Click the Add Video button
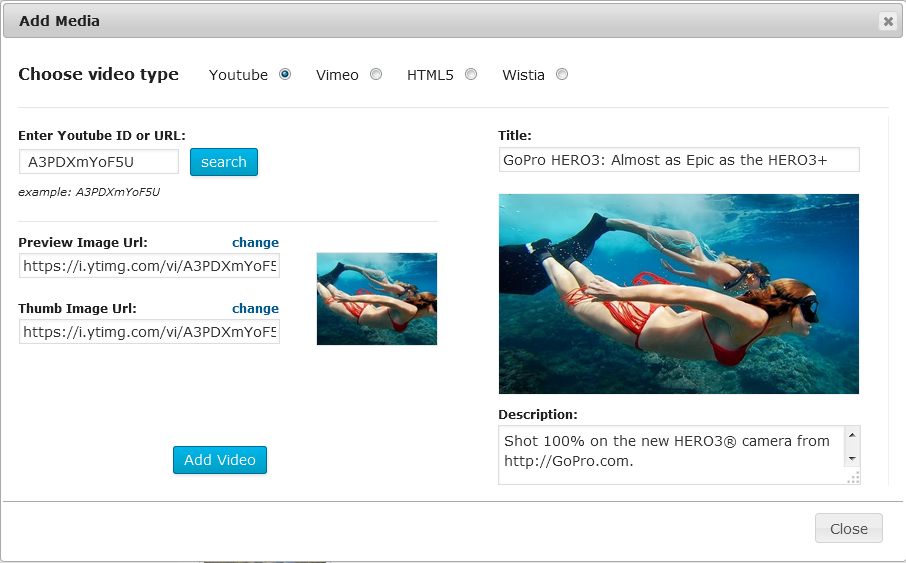906x563 pixels. (220, 460)
